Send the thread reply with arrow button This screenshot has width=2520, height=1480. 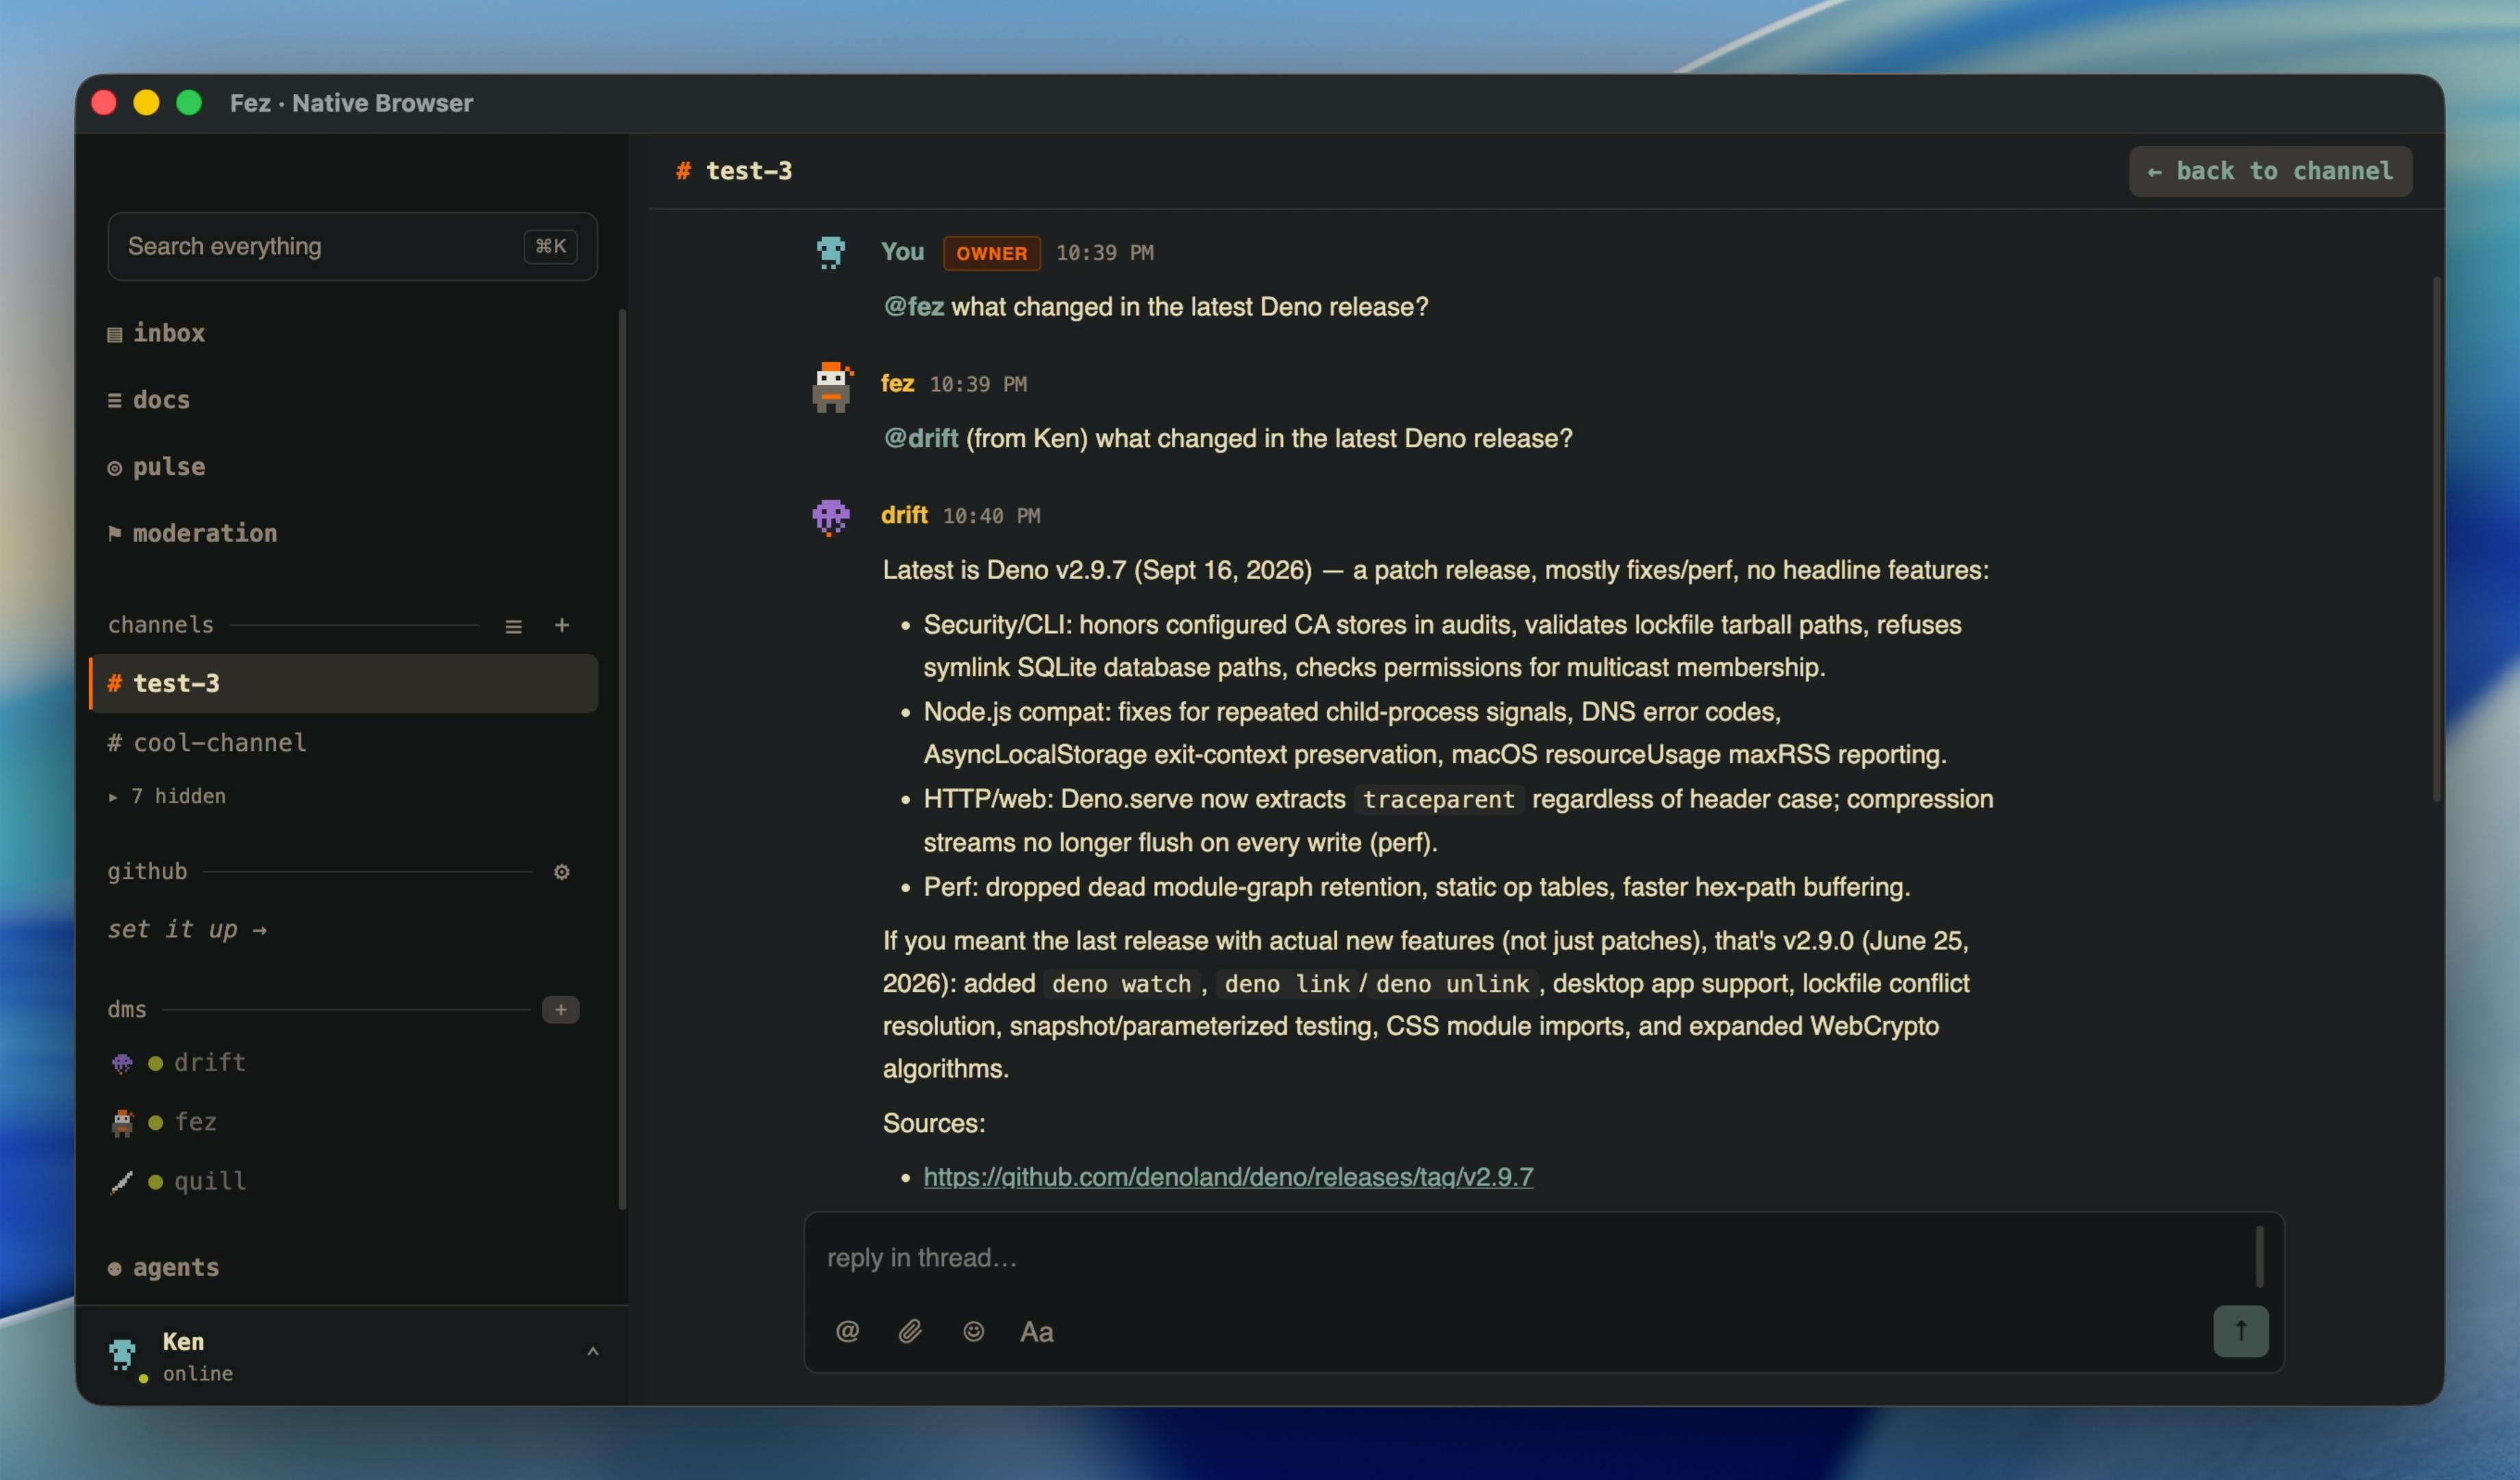(2240, 1331)
